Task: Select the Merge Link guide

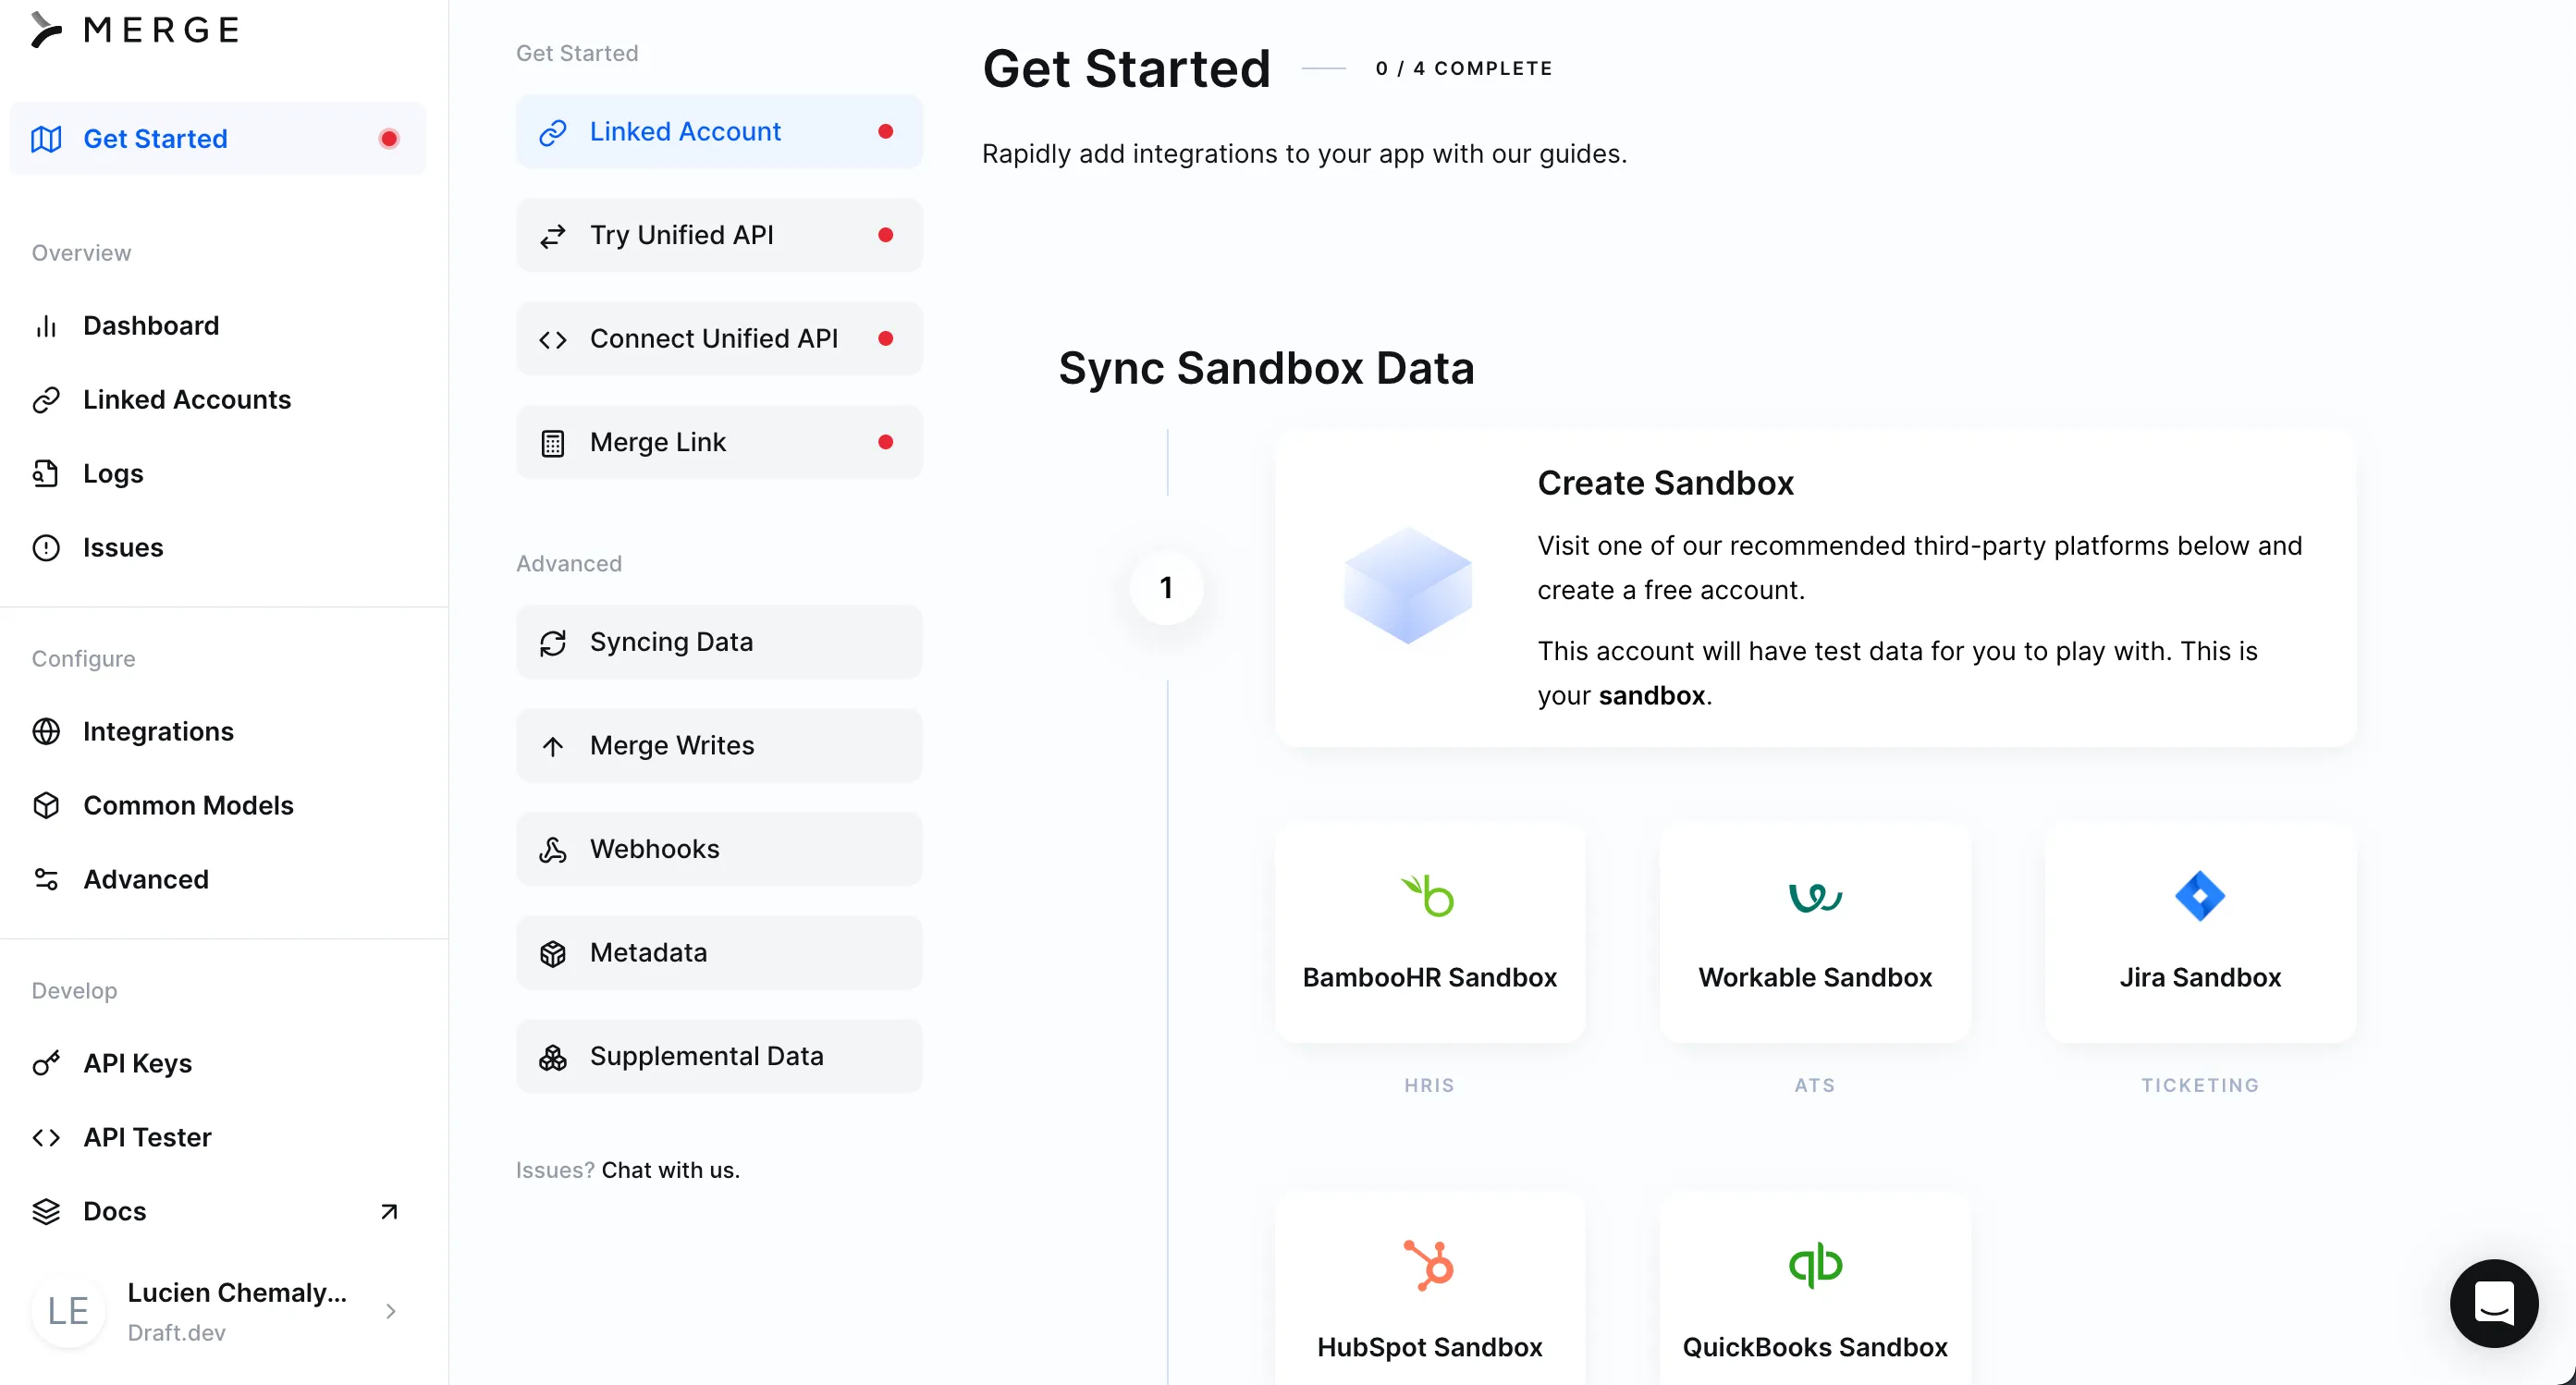Action: (x=719, y=443)
